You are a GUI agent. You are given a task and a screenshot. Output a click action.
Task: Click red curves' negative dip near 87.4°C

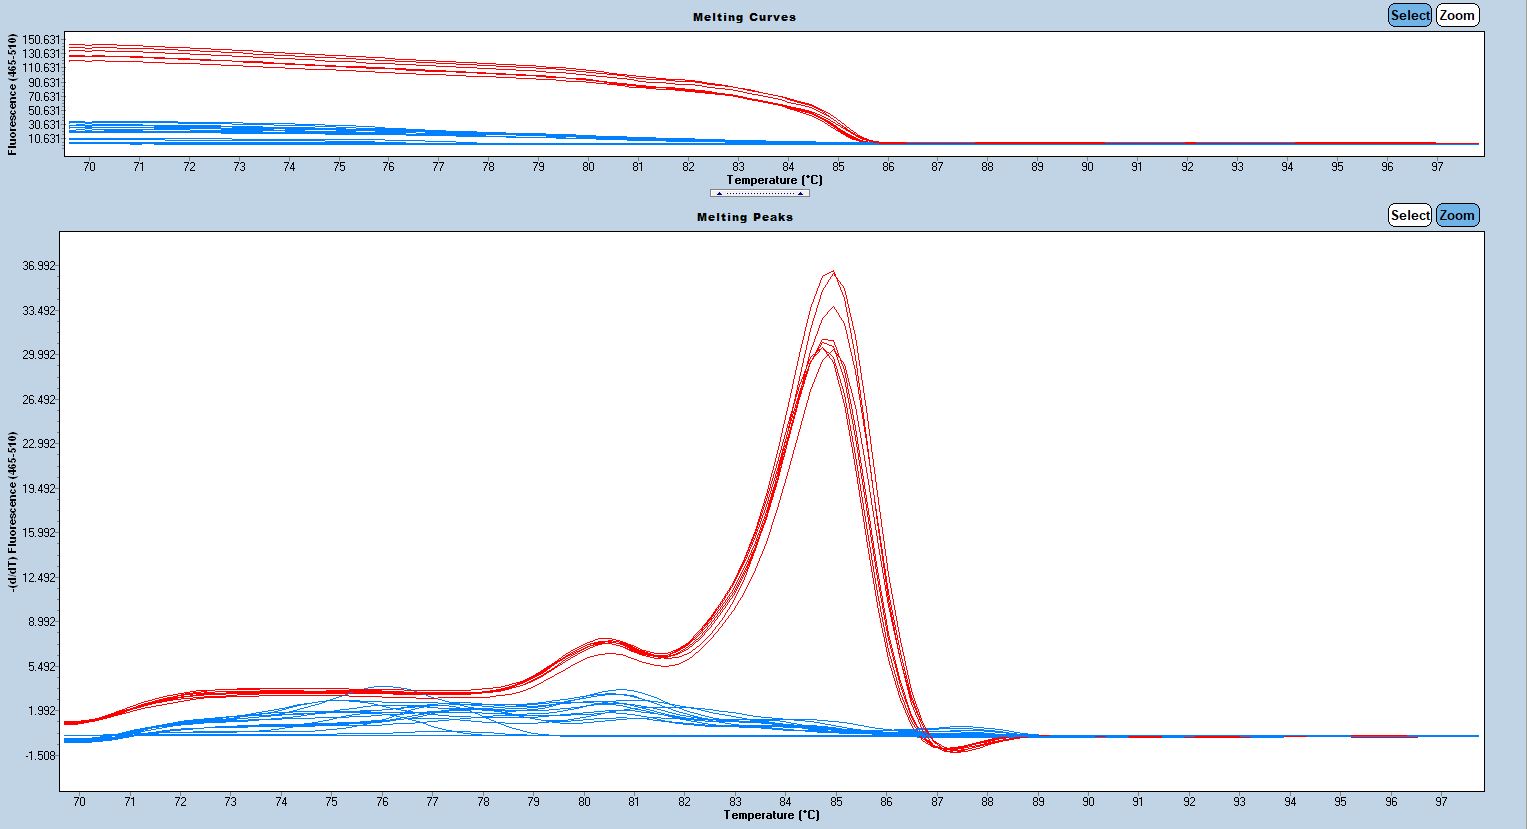pyautogui.click(x=954, y=750)
